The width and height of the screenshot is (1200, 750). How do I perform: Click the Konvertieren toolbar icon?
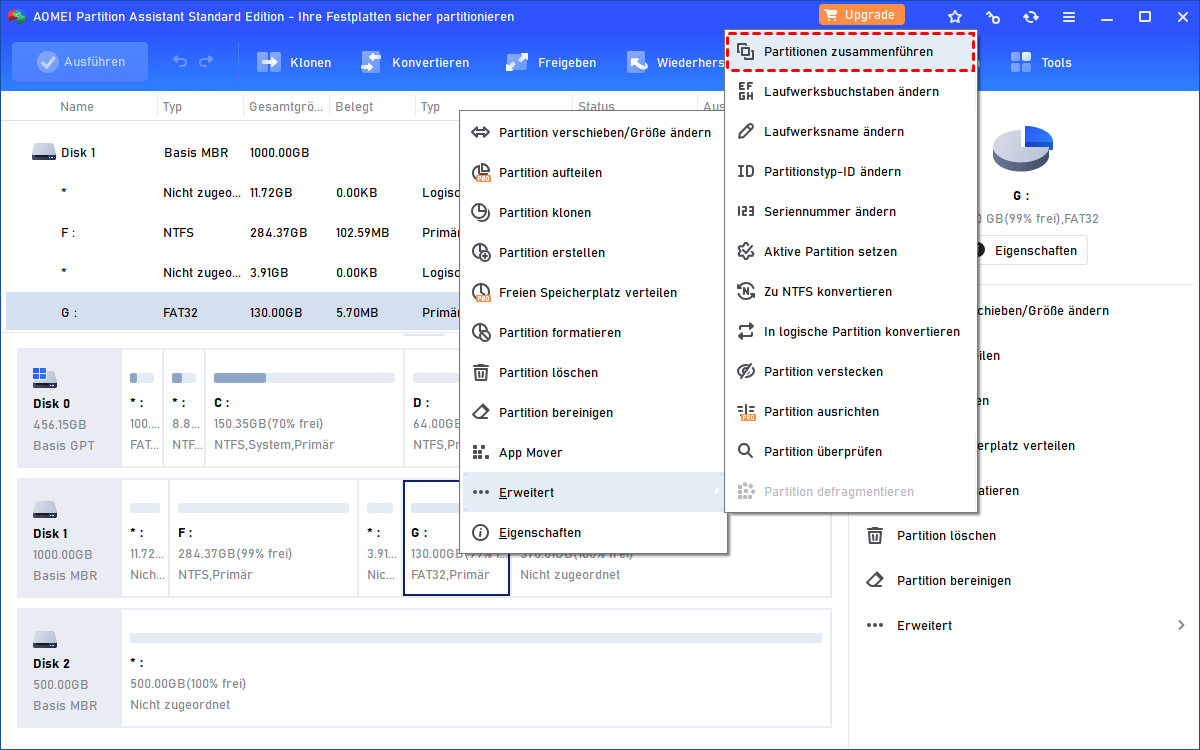[371, 62]
